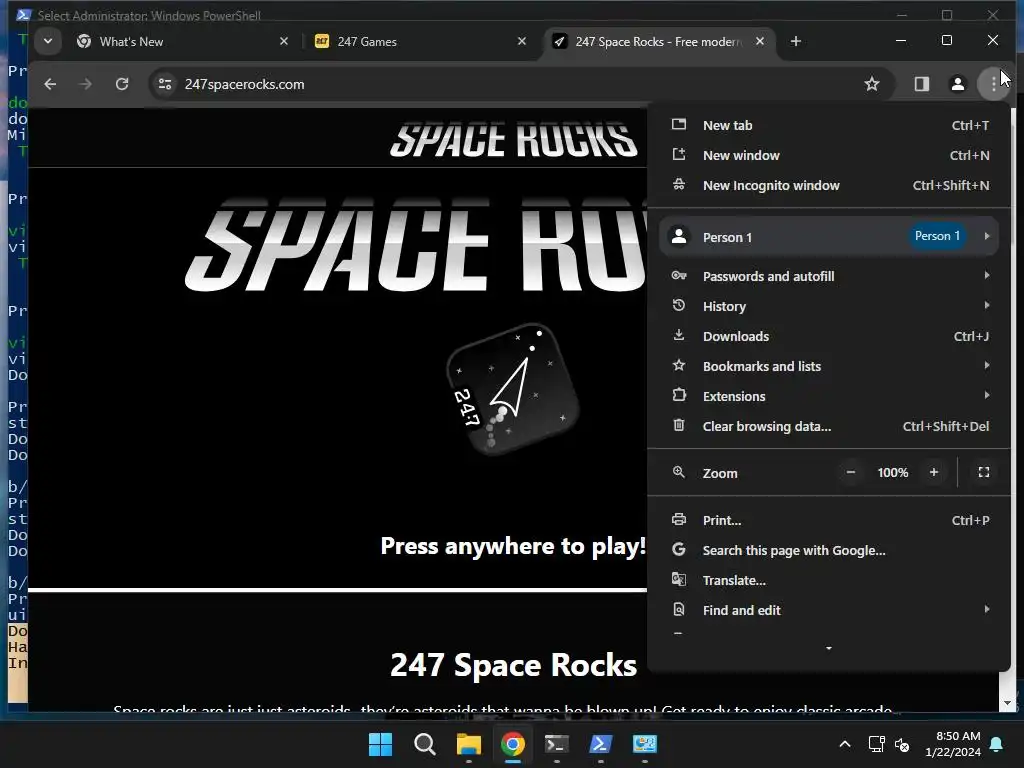Image resolution: width=1024 pixels, height=768 pixels.
Task: Open the PowerShell taskbar icon
Action: pos(600,744)
